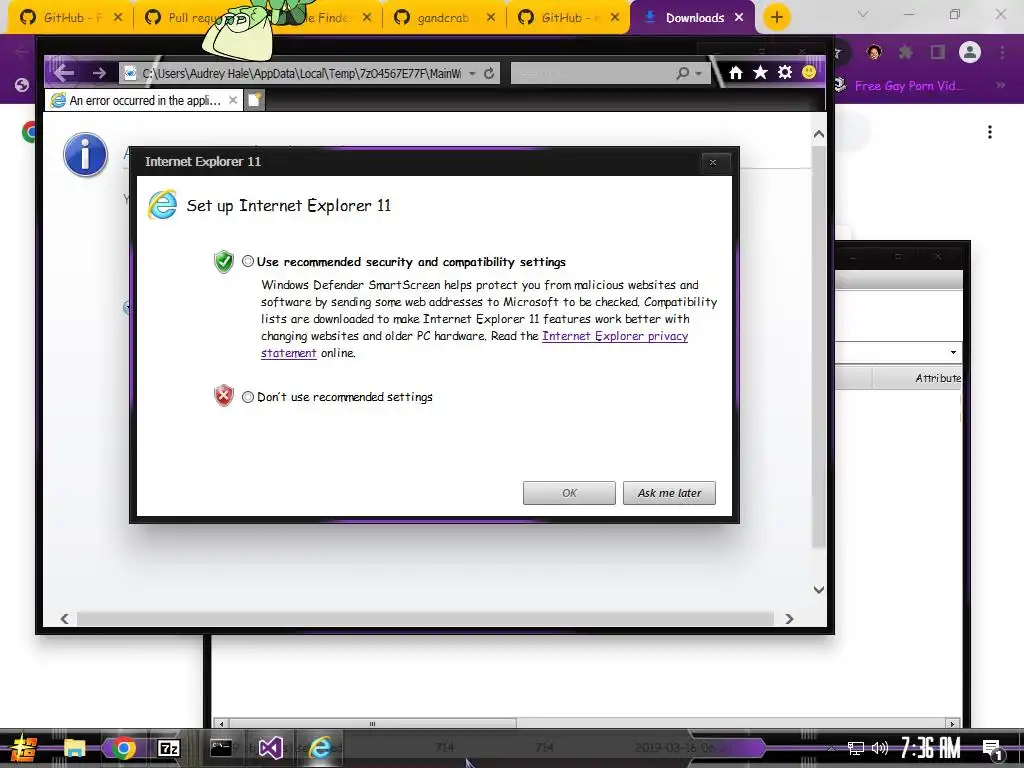Viewport: 1024px width, 768px height.
Task: Show more bookmarks with chevron in Chrome
Action: [1000, 85]
